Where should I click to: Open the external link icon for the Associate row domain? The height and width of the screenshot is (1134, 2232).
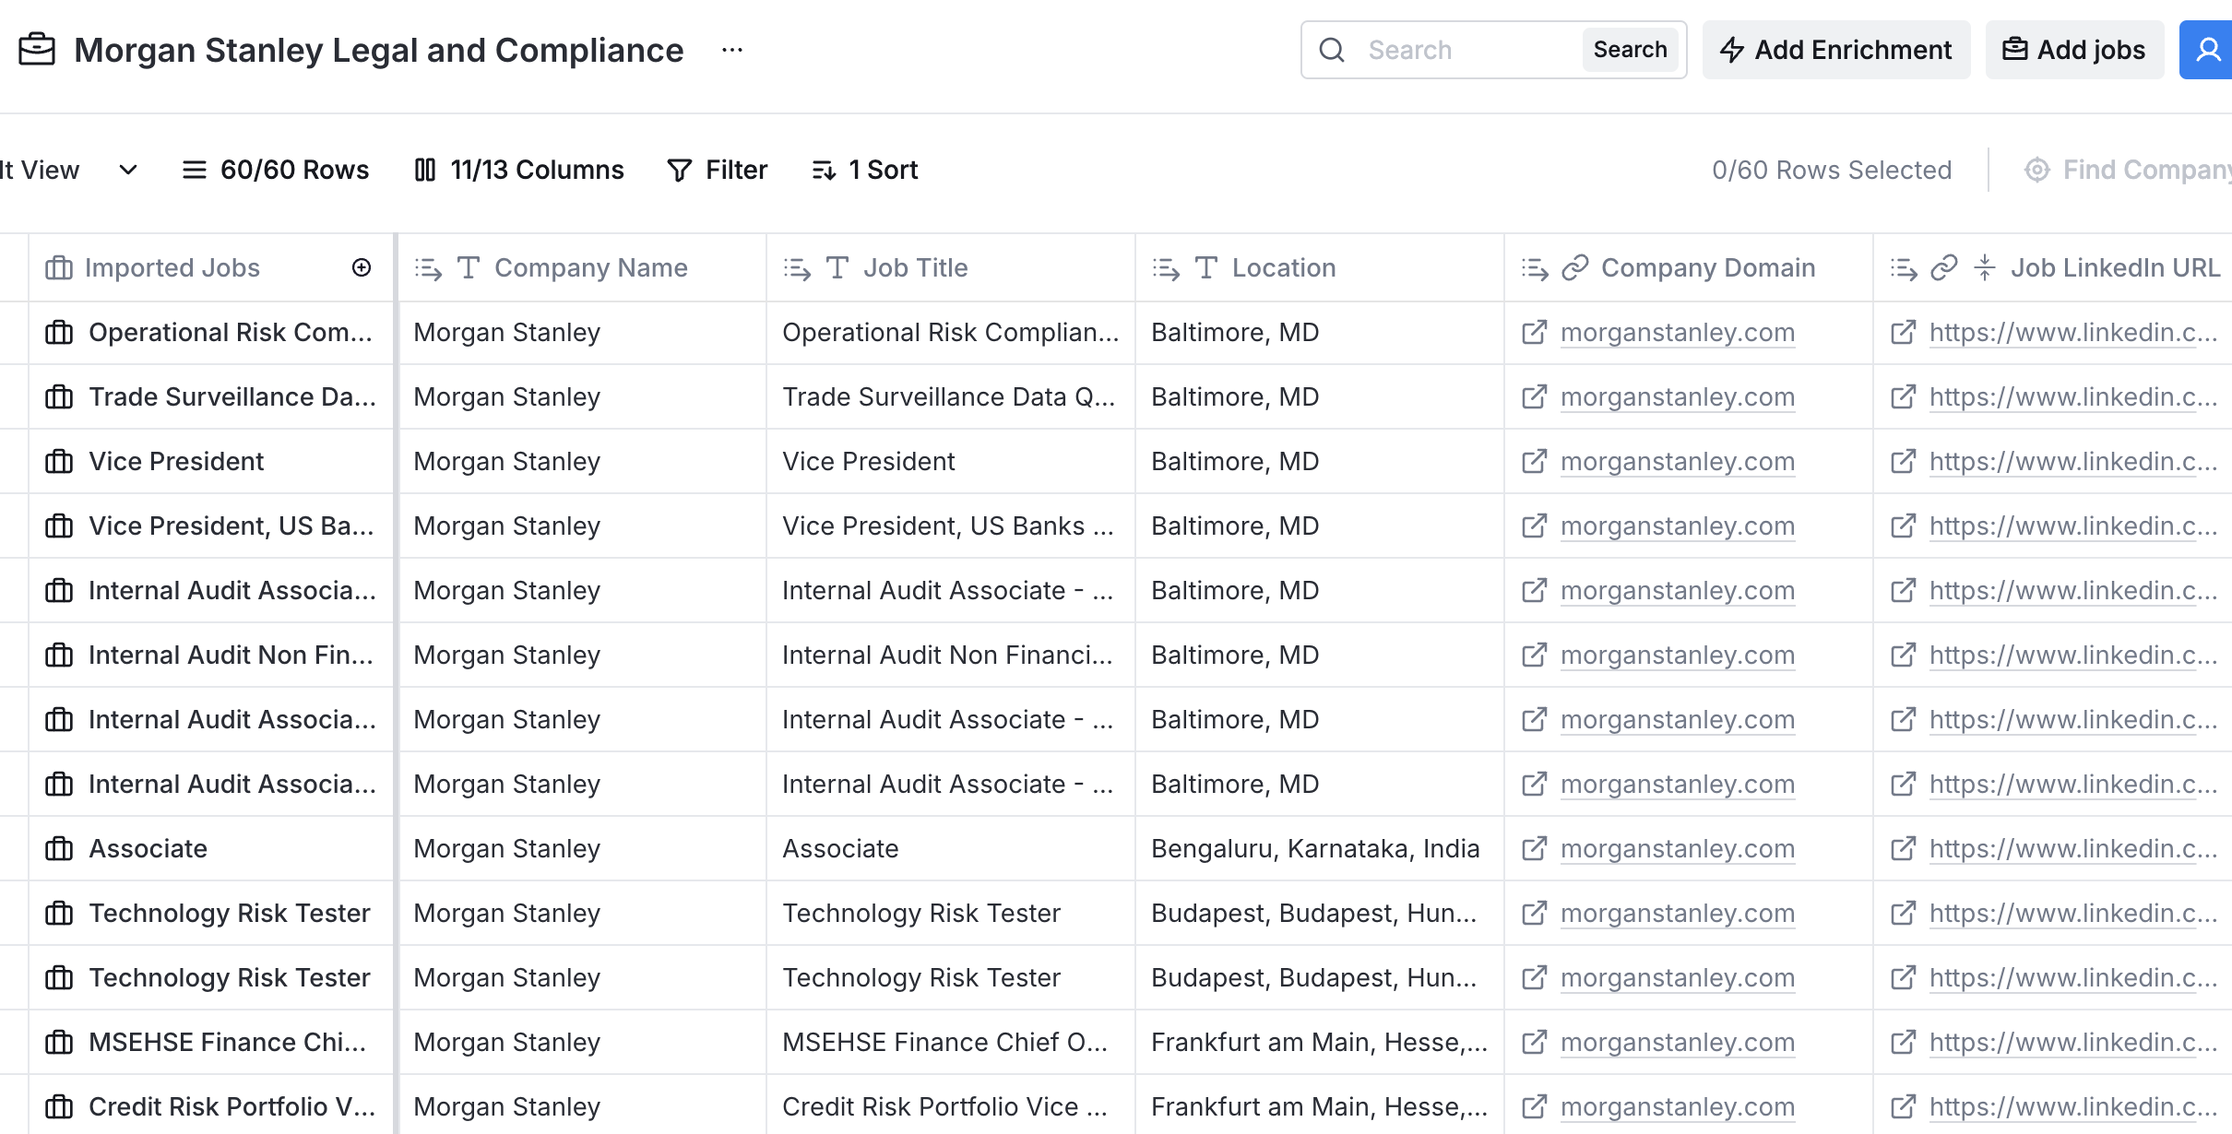1534,849
